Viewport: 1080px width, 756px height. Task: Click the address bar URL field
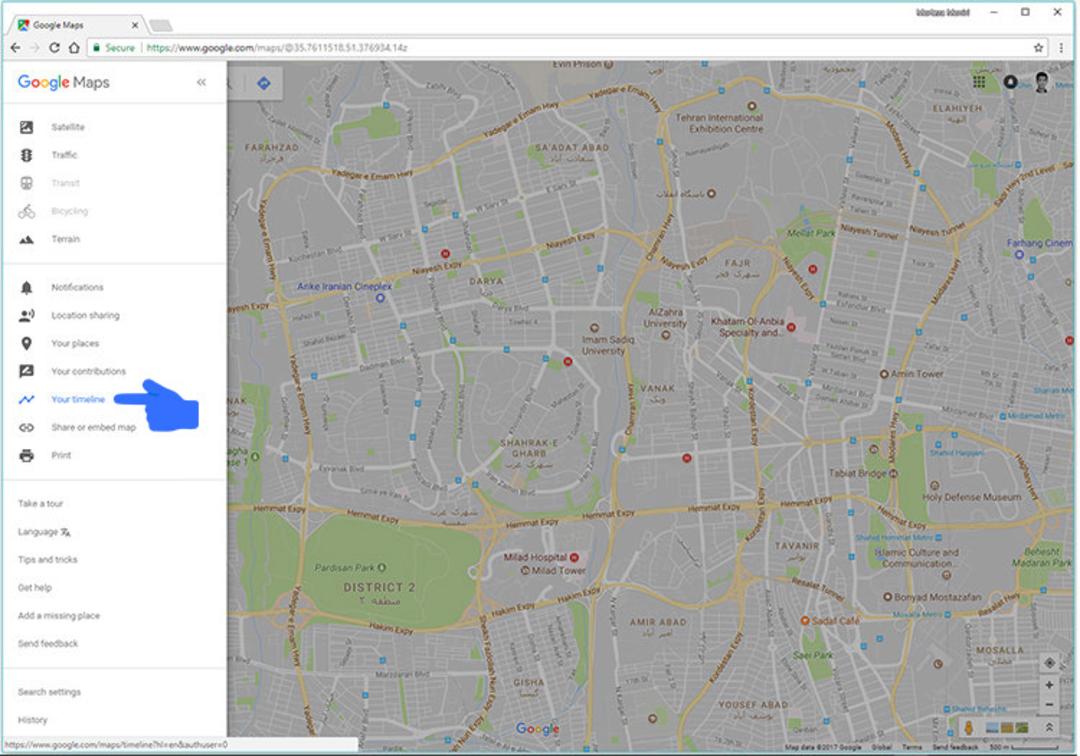568,48
